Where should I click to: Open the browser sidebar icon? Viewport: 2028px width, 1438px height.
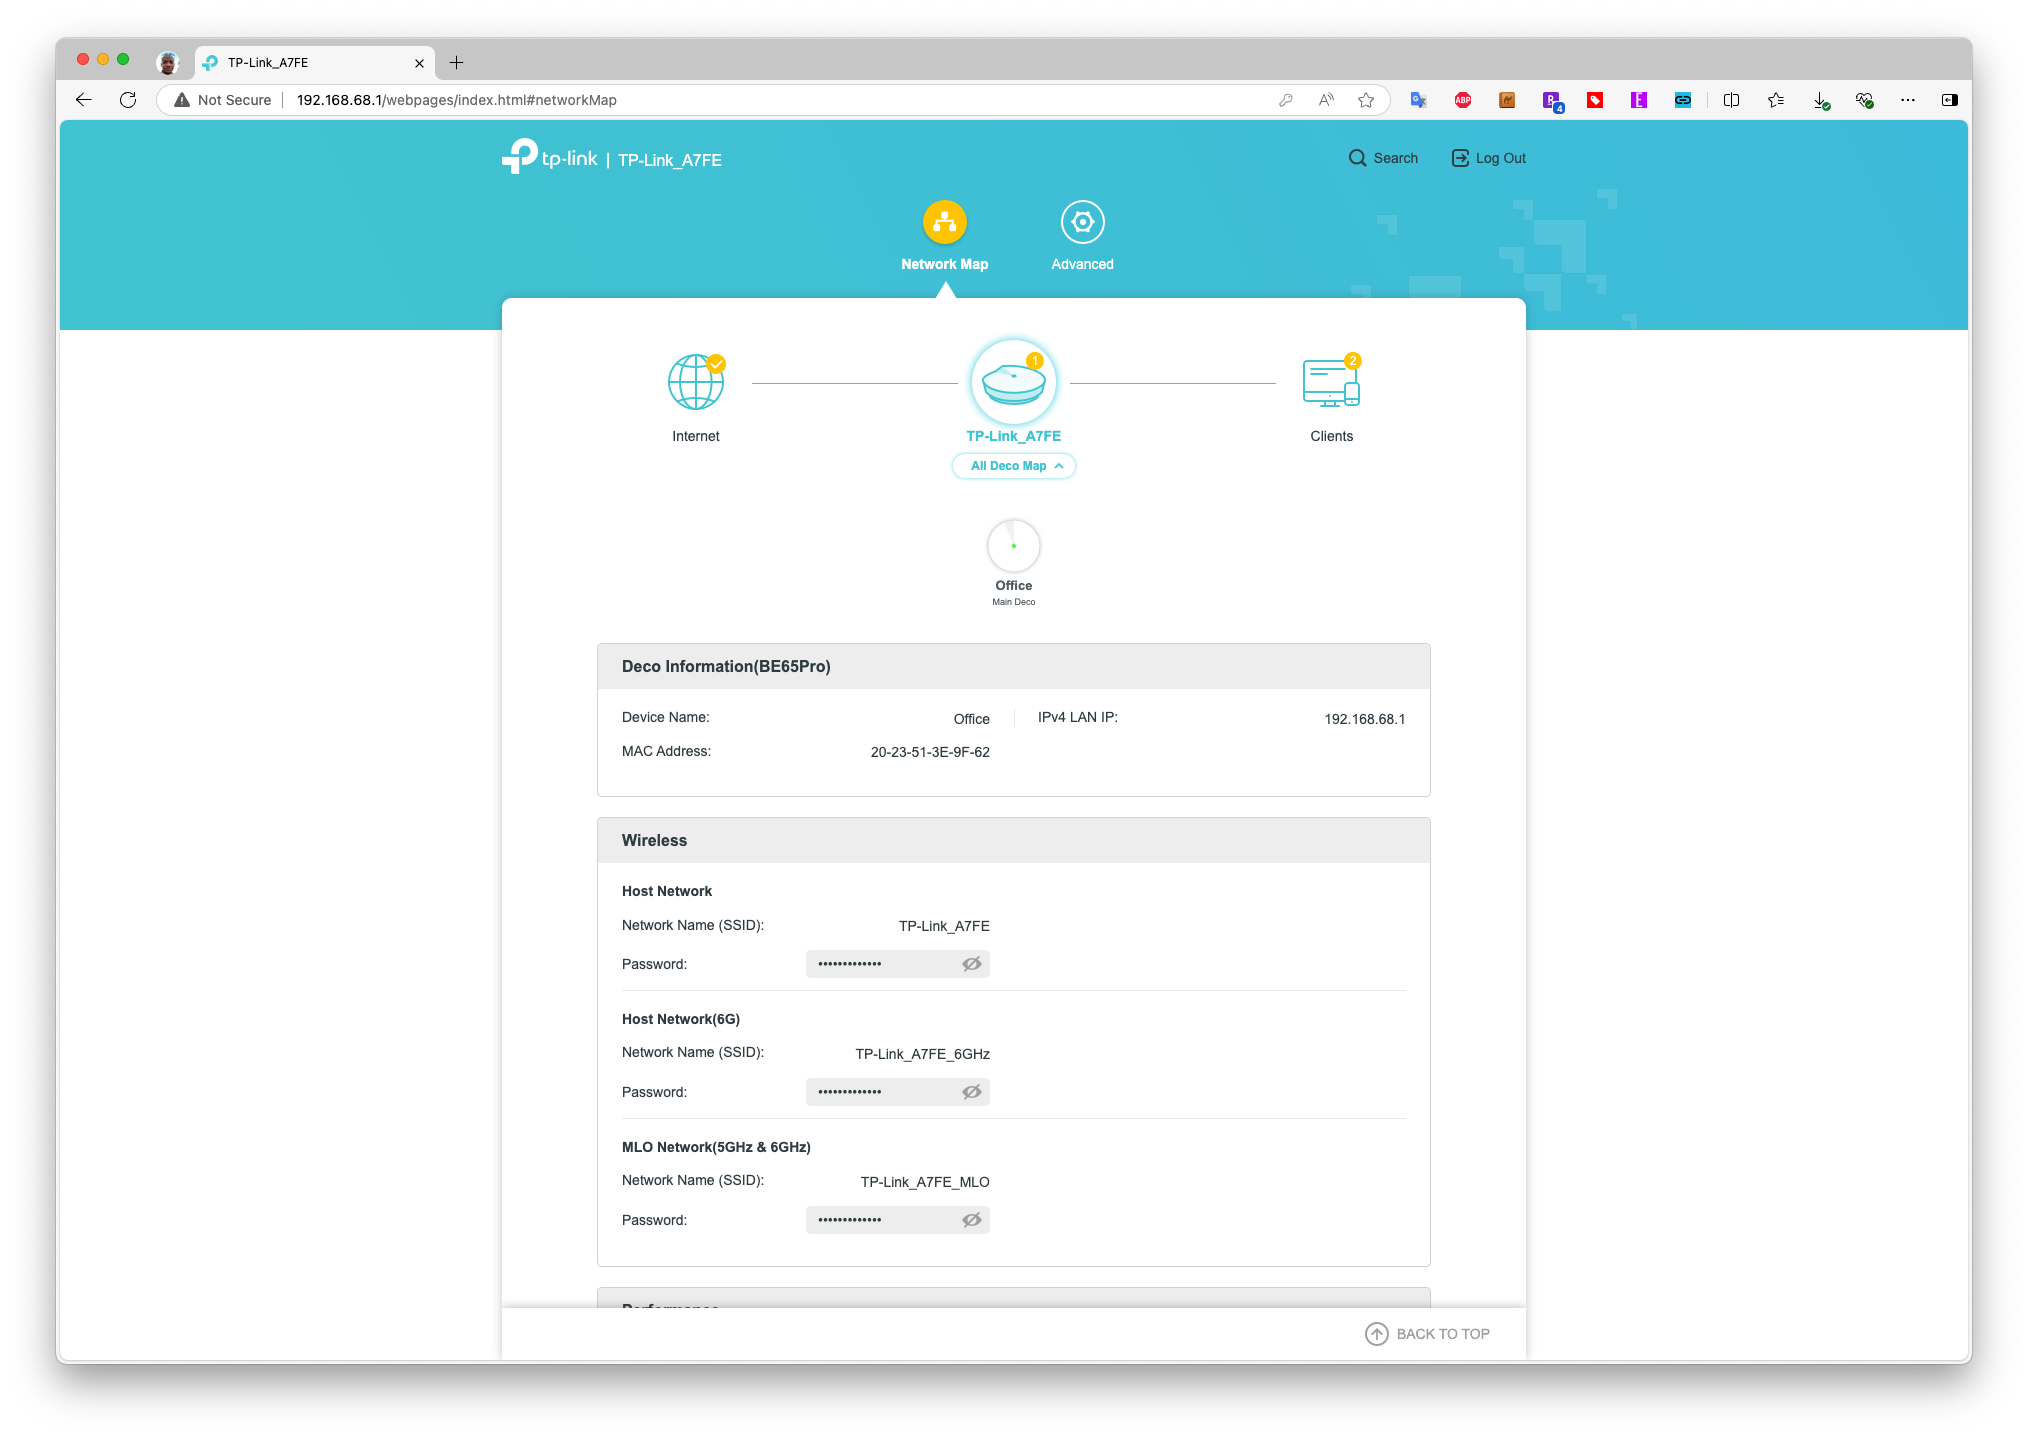1950,100
